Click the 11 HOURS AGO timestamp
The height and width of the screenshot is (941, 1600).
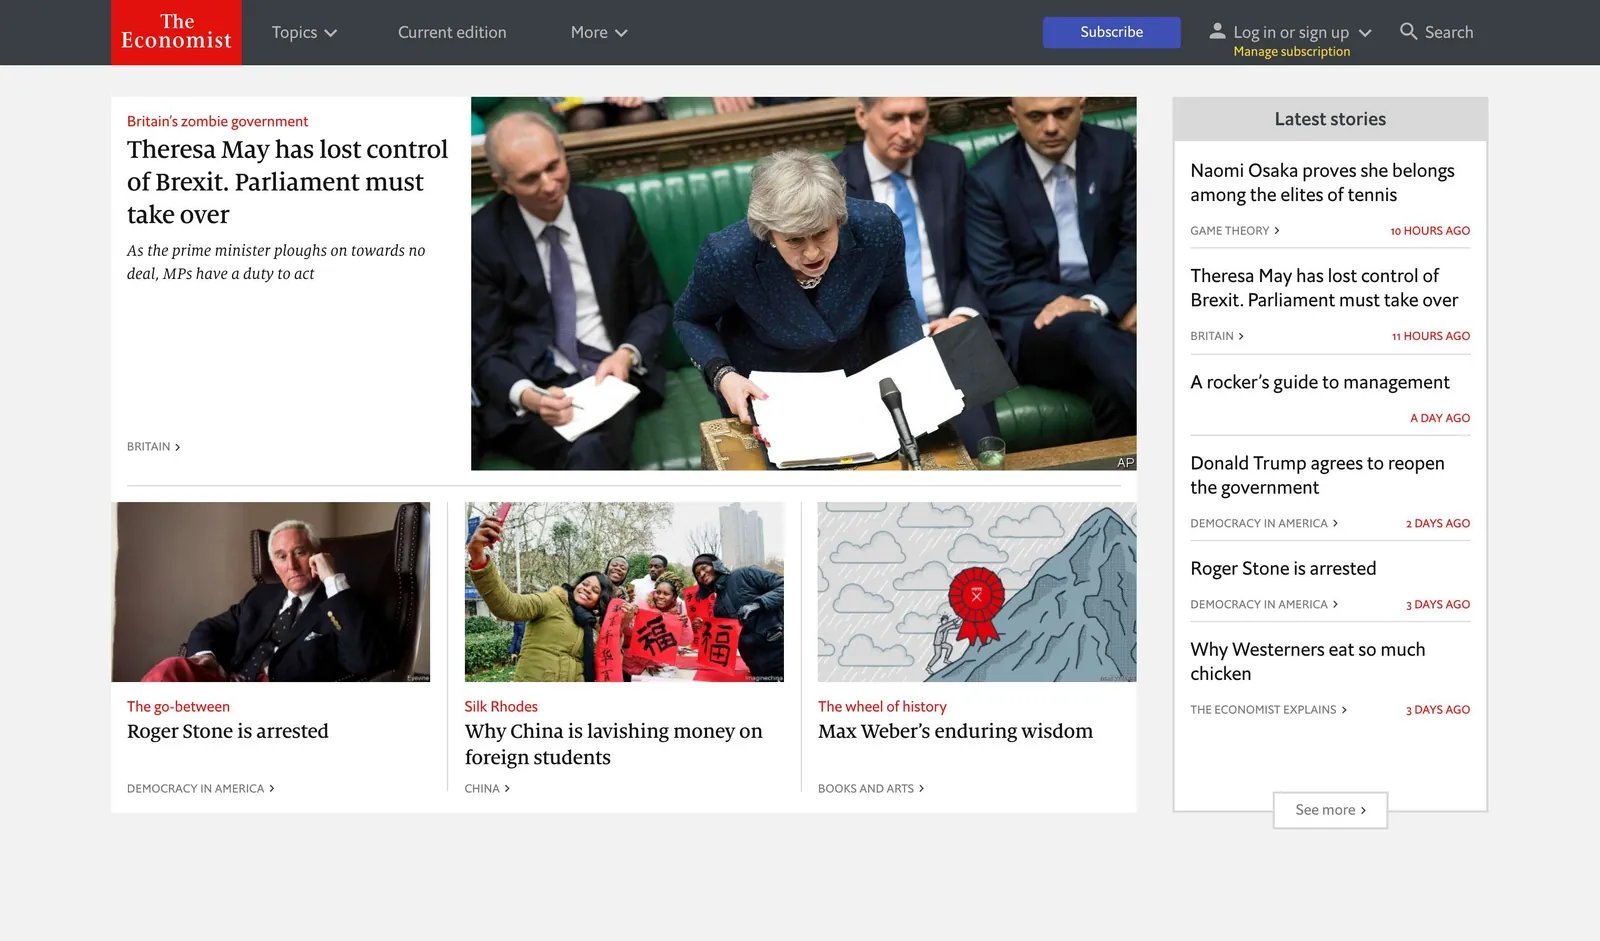(1431, 336)
